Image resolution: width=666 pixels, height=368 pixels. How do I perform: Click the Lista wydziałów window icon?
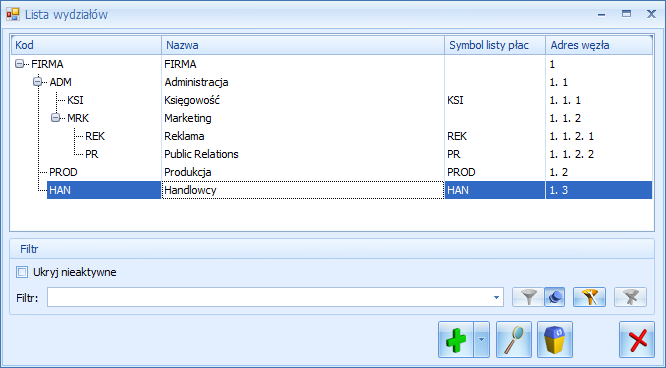[13, 14]
